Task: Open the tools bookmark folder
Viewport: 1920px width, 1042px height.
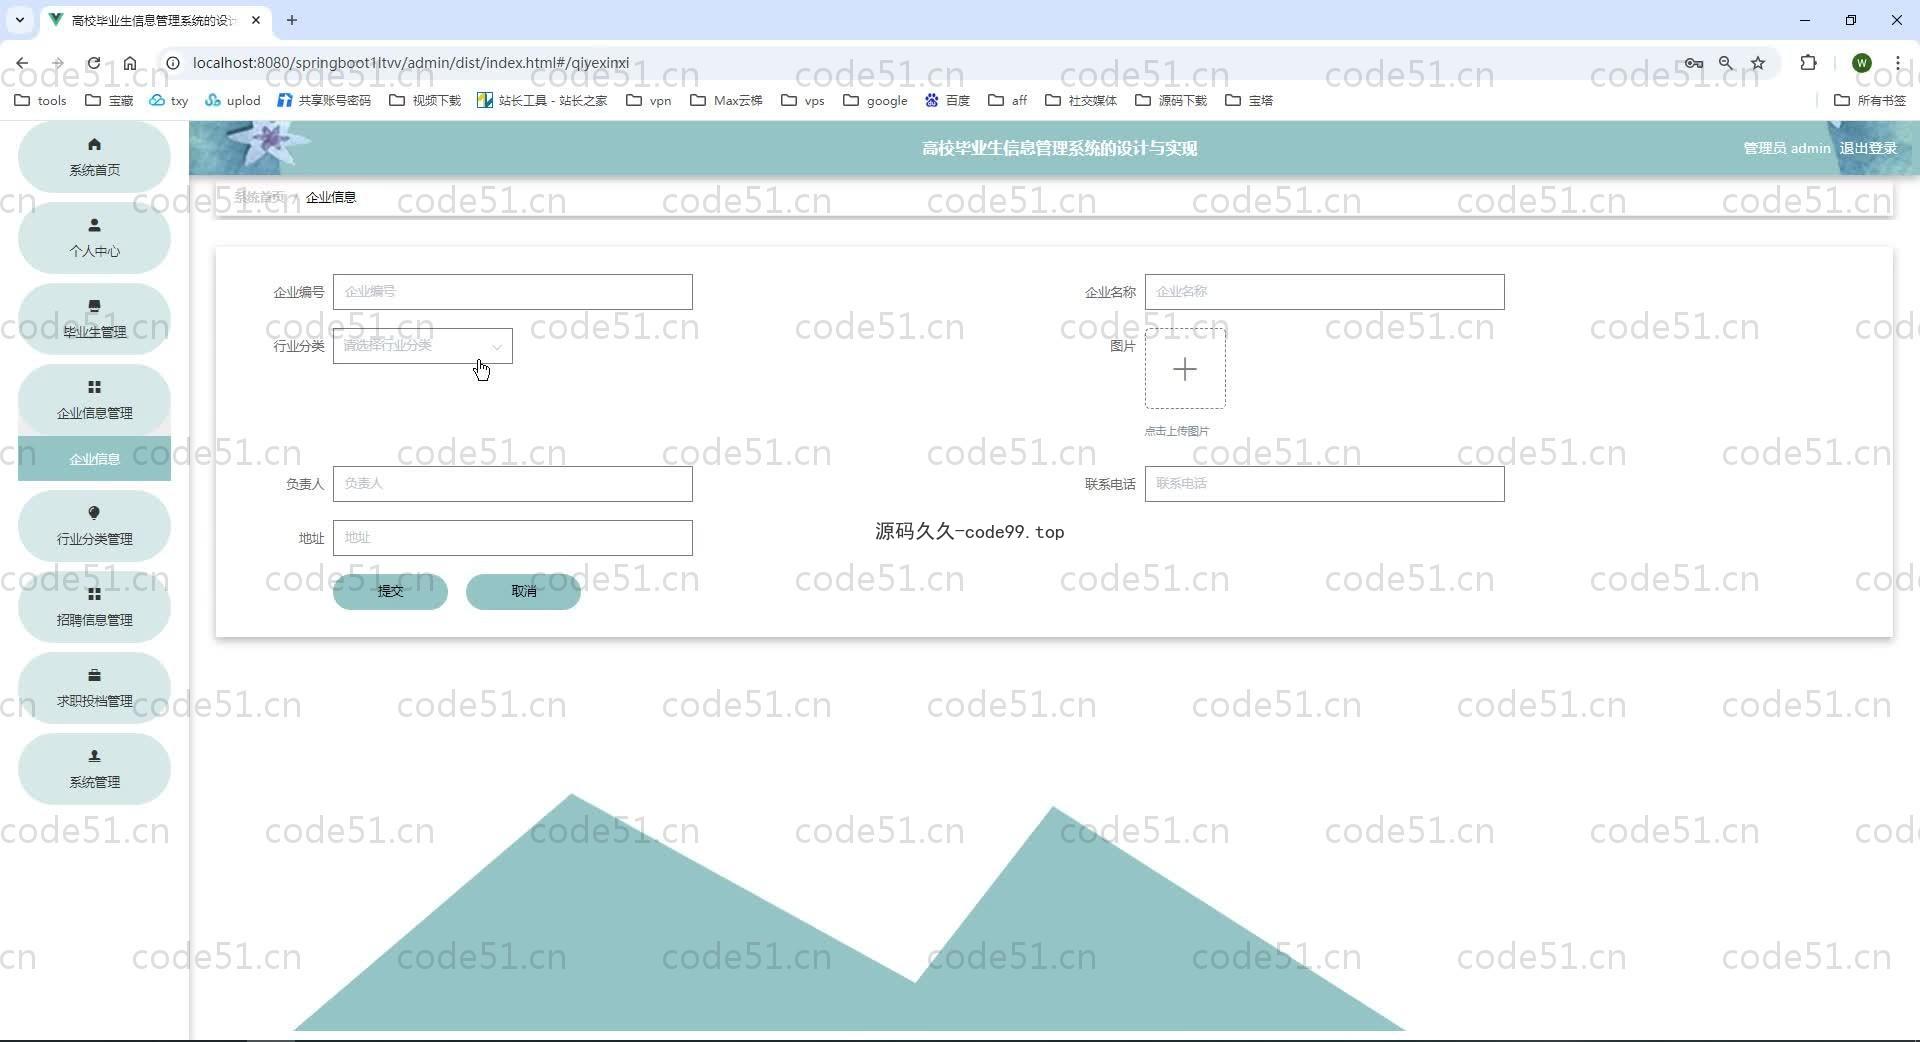Action: coord(41,100)
